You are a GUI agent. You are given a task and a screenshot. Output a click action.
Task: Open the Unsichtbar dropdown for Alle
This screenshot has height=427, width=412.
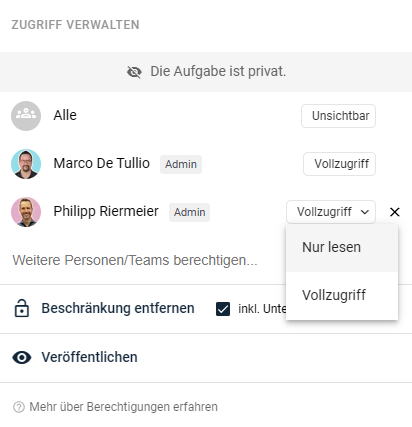[338, 116]
